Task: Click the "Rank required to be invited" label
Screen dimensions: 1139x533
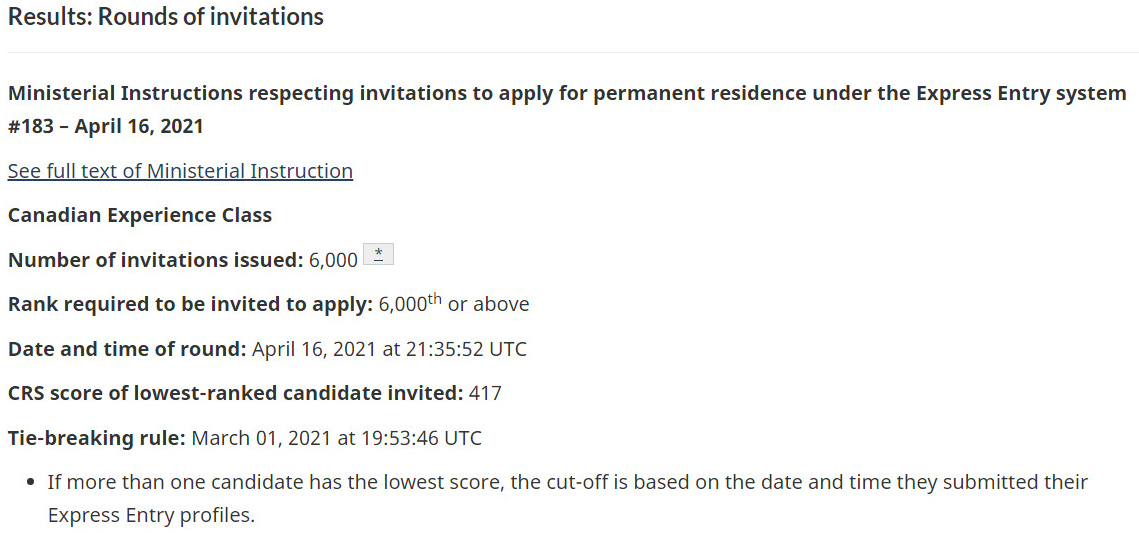Action: coord(190,304)
